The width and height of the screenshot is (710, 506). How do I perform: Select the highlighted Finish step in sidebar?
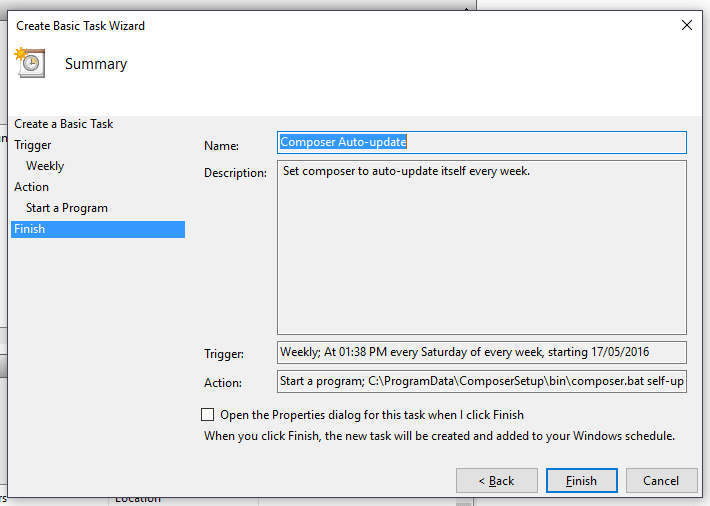(98, 229)
